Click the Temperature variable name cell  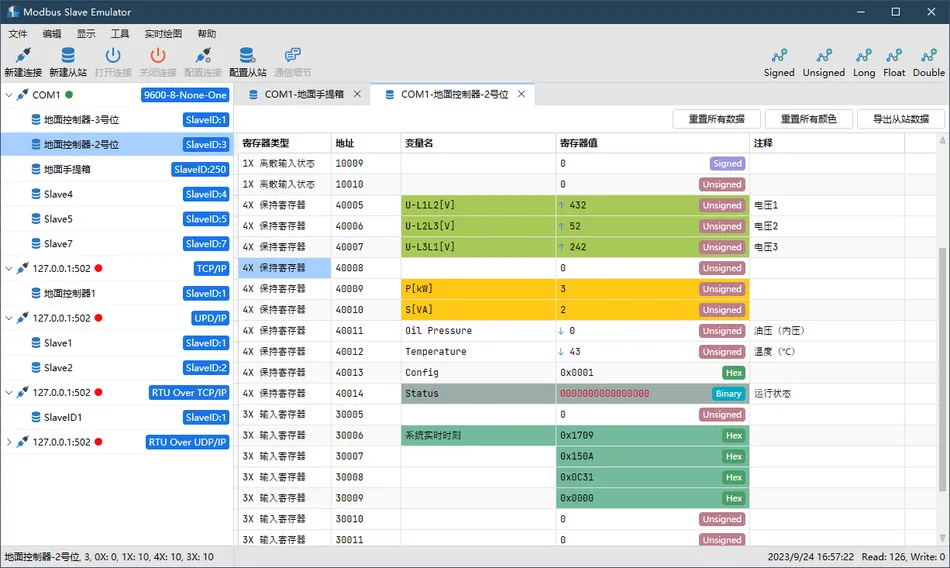478,352
